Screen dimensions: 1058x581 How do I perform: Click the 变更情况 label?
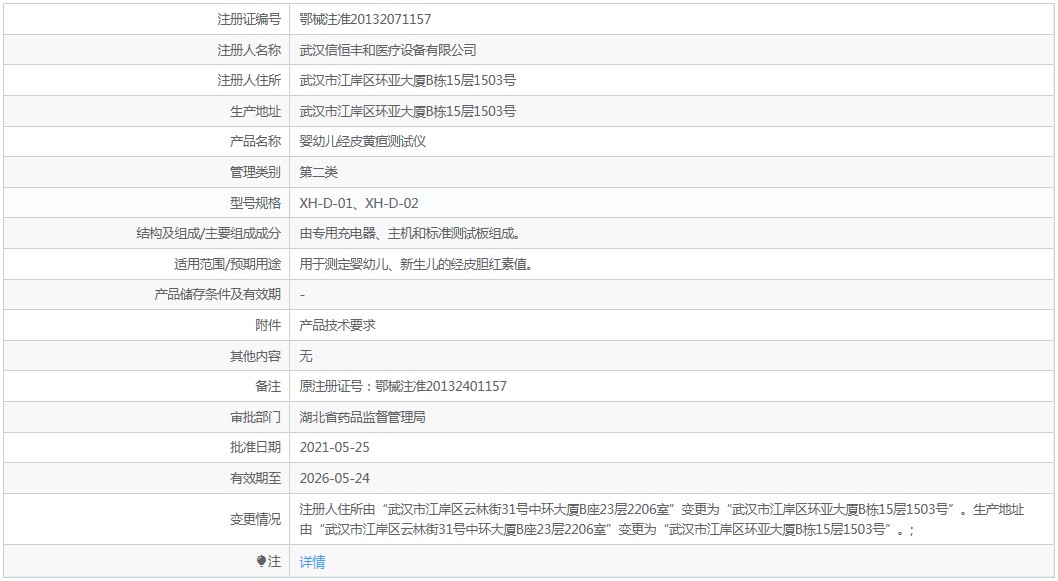tap(256, 519)
